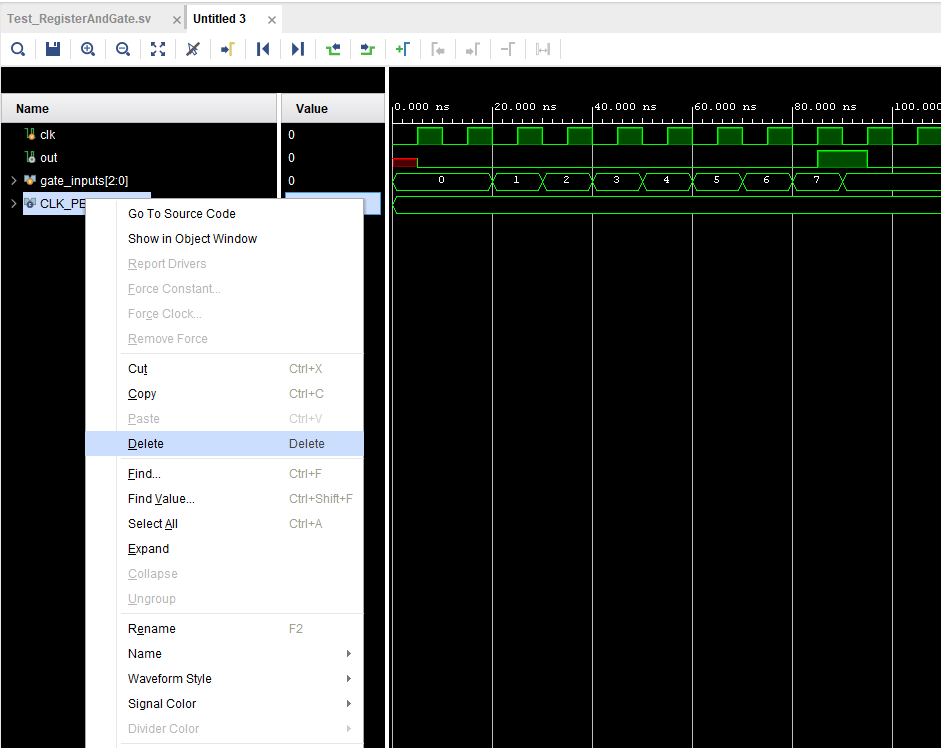
Task: Expand the gate_inputs[2:0] bus
Action: (14, 180)
